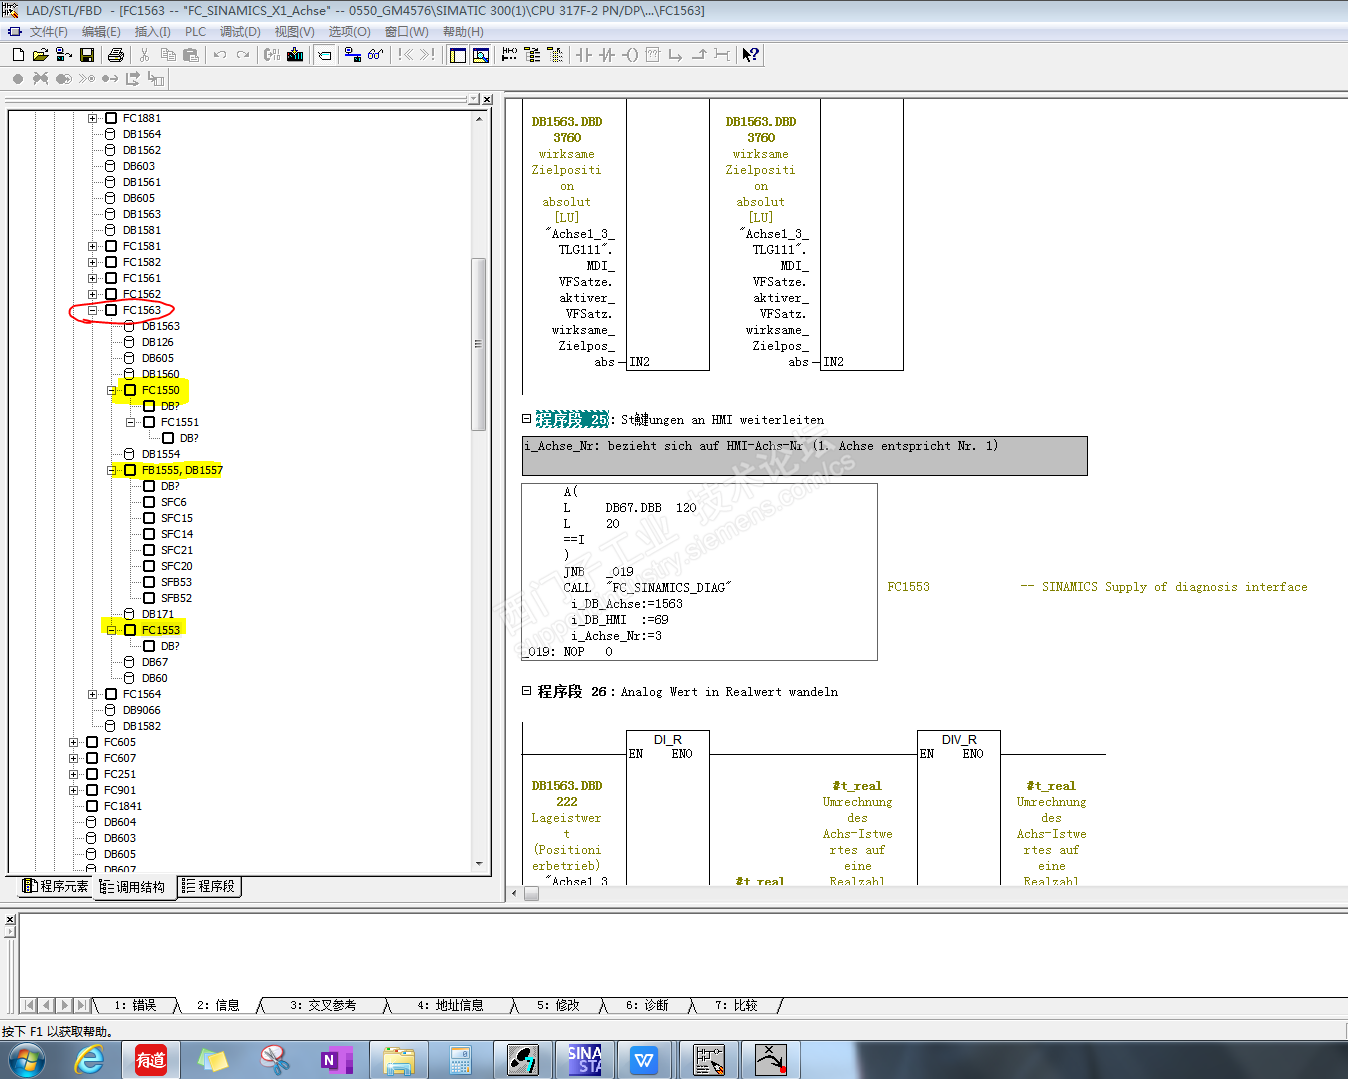Collapse network 26 with minus box
This screenshot has width=1348, height=1079.
pos(527,691)
